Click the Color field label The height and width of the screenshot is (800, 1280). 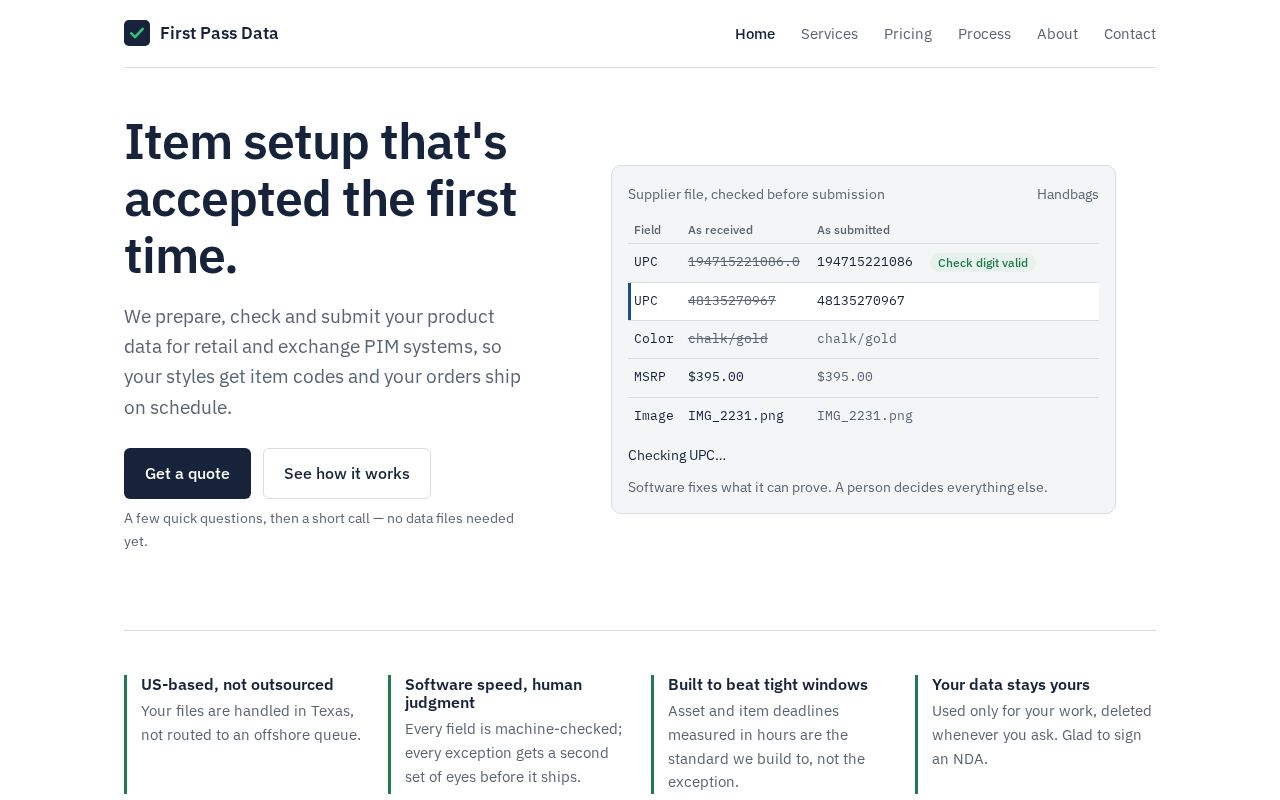pyautogui.click(x=654, y=339)
